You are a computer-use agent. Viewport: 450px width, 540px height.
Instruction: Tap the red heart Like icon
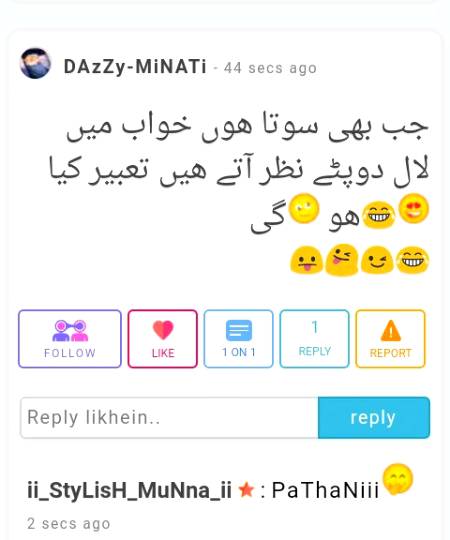point(163,330)
